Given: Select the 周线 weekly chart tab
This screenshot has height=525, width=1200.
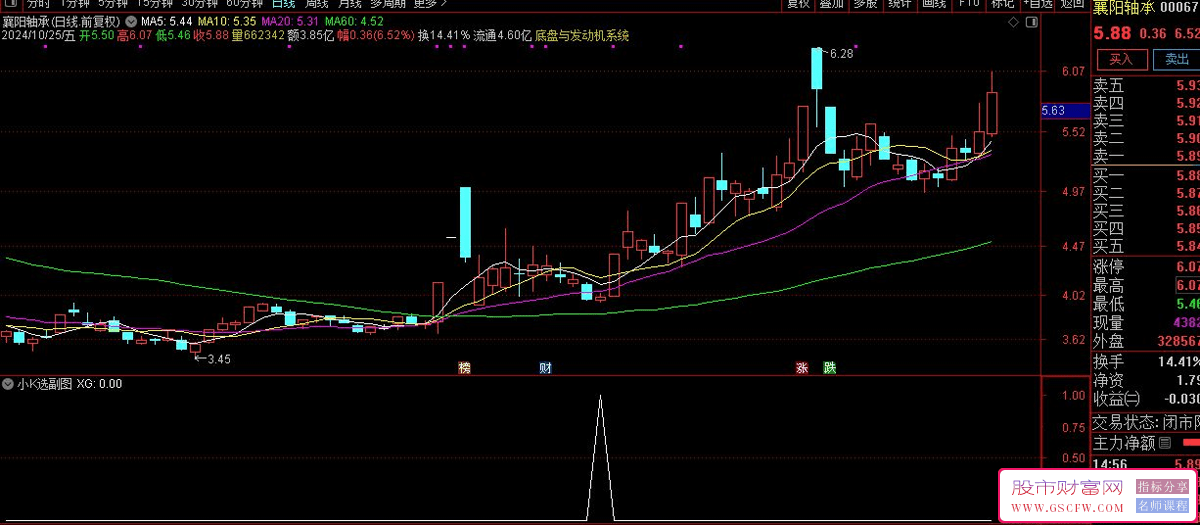Looking at the screenshot, I should [317, 3].
